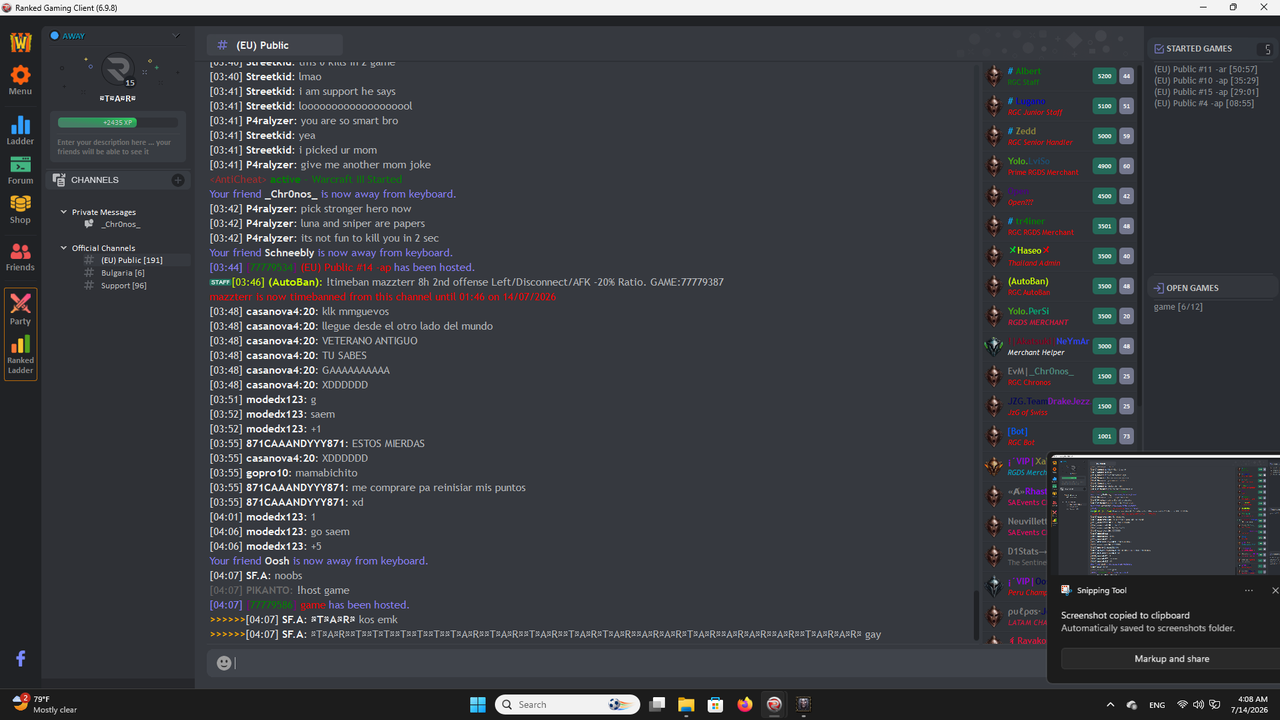Open Task View icon on taskbar

pos(657,704)
